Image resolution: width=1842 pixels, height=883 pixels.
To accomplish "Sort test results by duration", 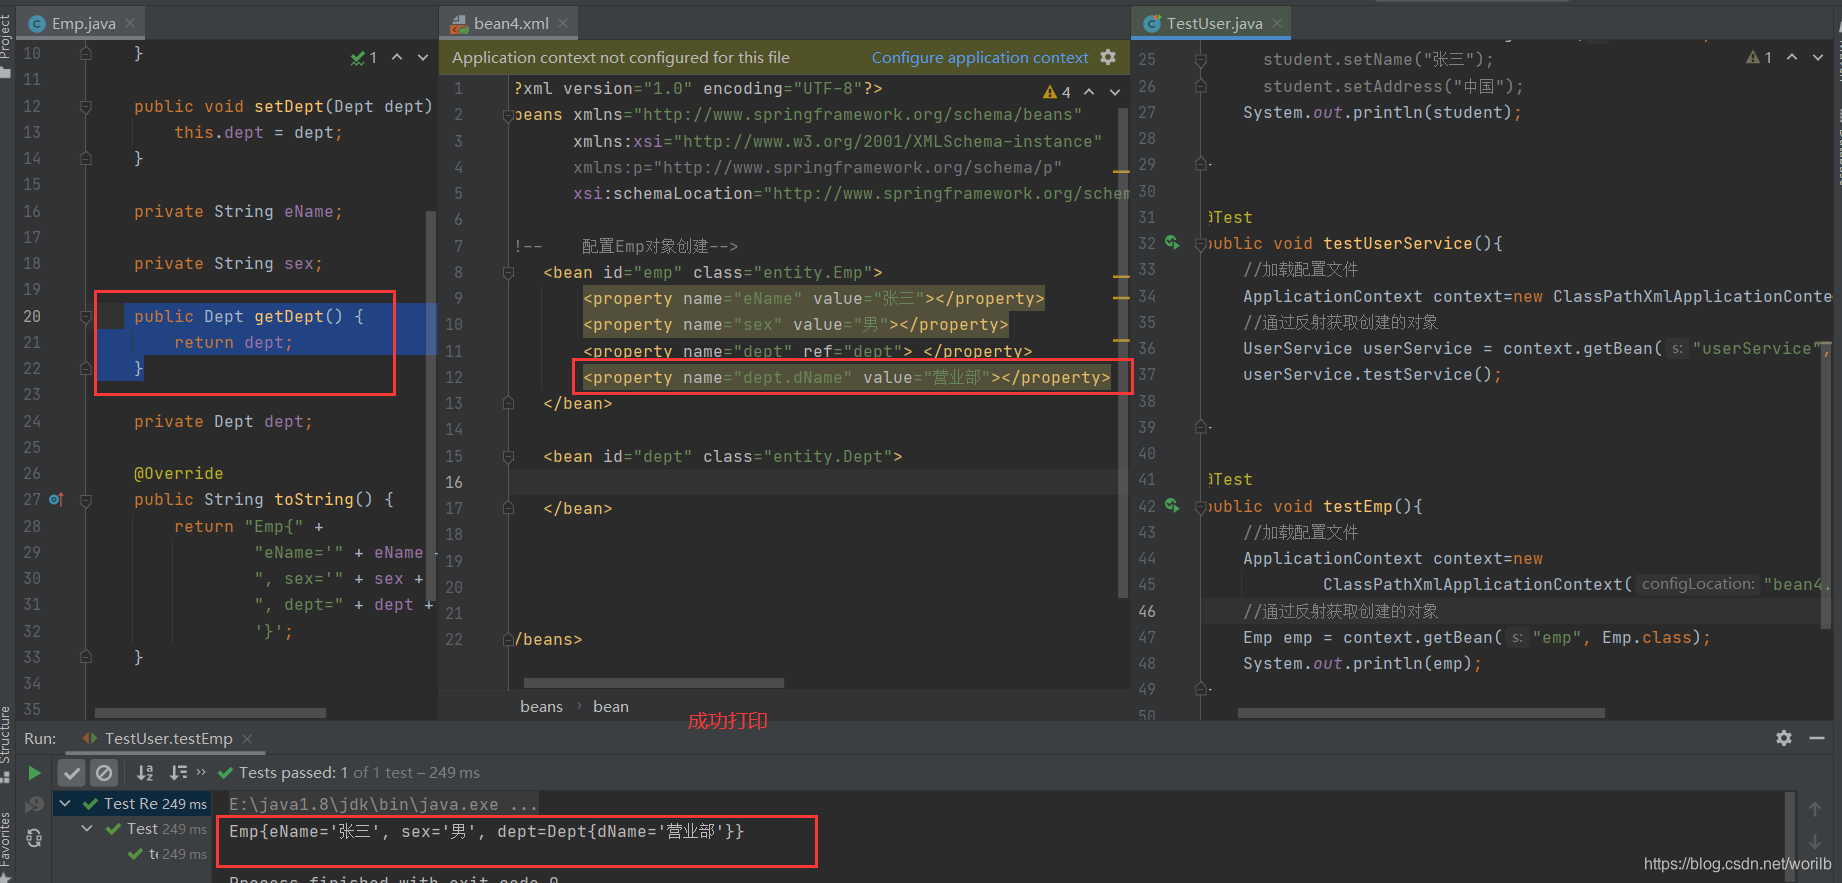I will pyautogui.click(x=178, y=773).
